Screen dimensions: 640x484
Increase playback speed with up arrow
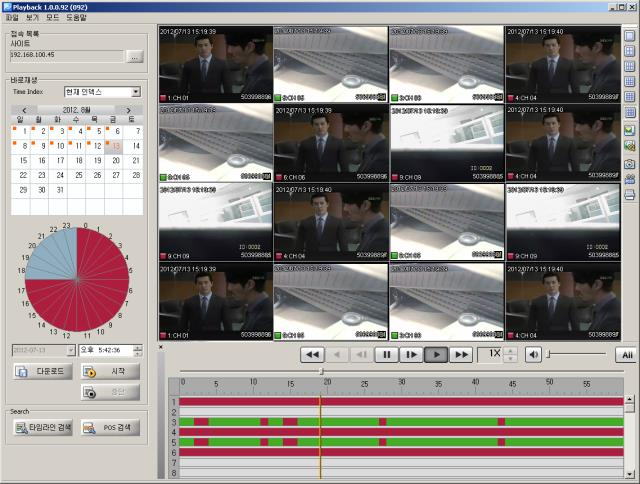[x=510, y=351]
